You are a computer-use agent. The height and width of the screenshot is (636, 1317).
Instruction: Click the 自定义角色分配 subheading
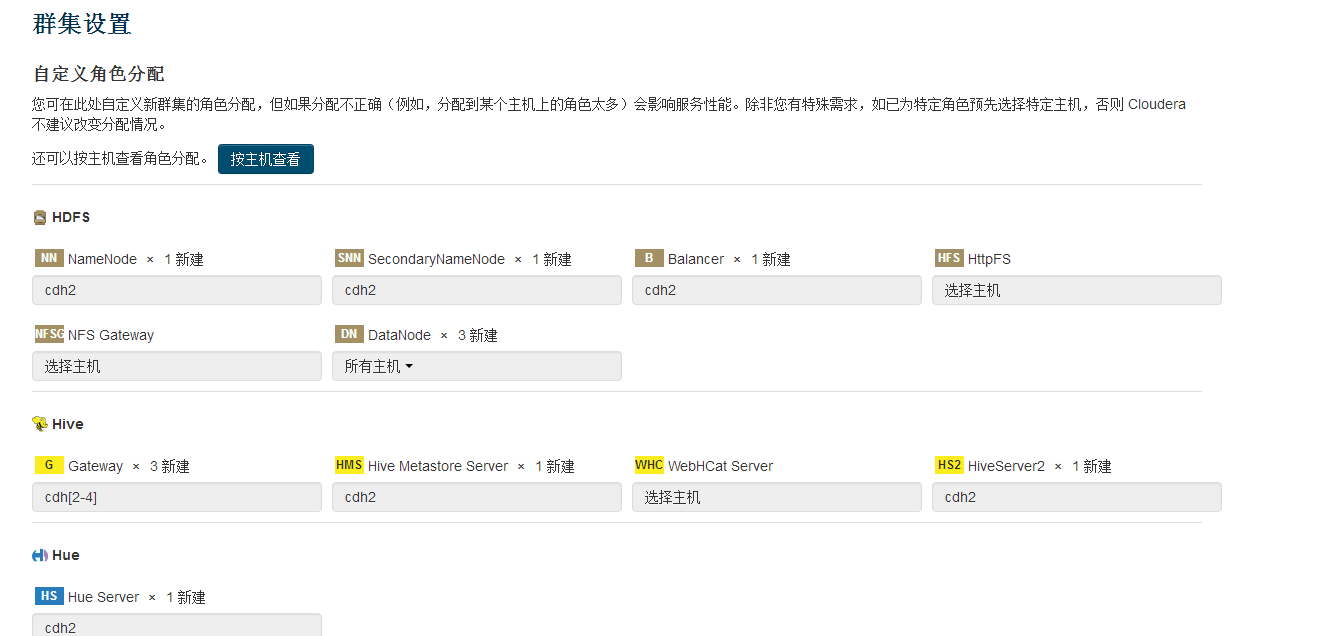click(98, 74)
